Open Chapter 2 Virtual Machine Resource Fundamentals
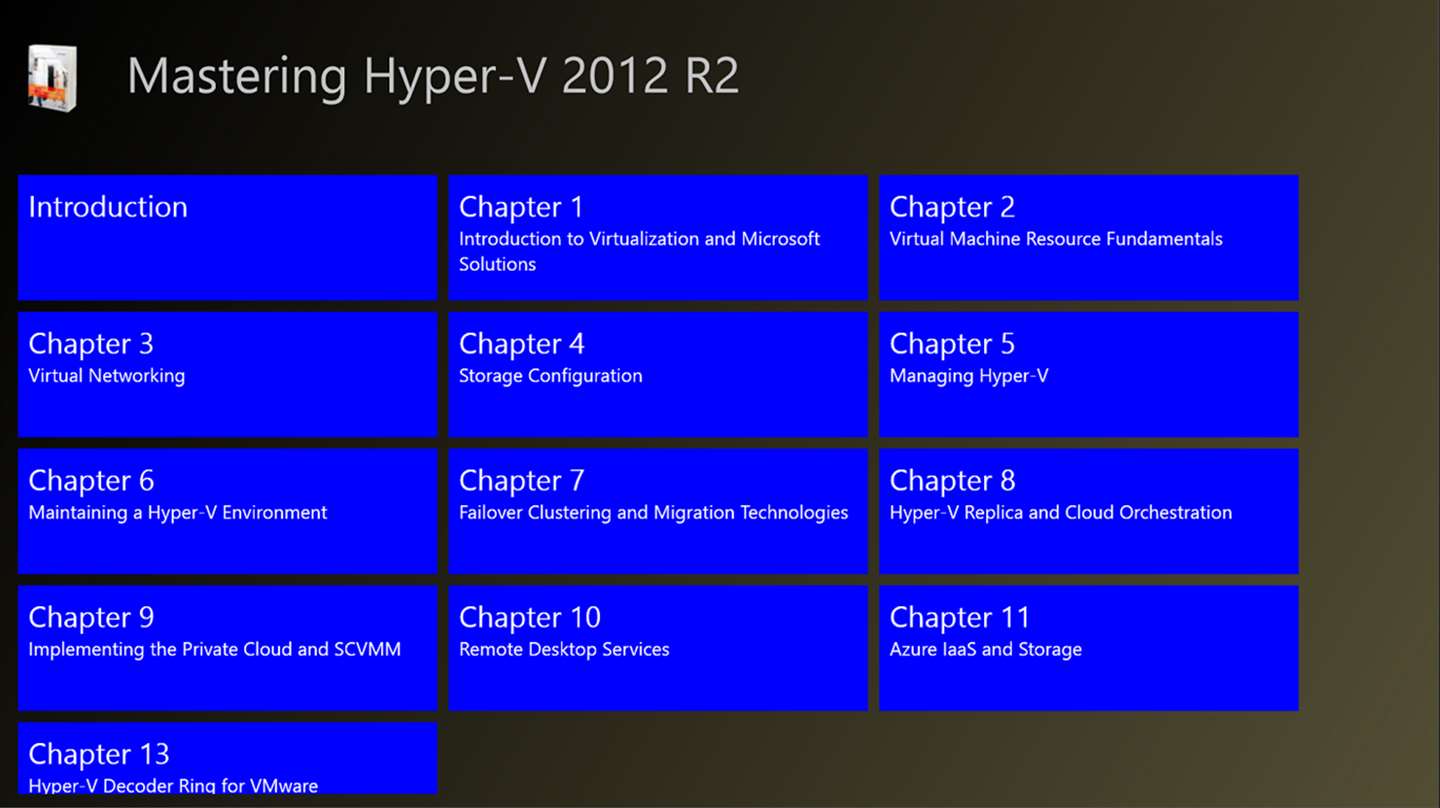1440x808 pixels. [1089, 238]
